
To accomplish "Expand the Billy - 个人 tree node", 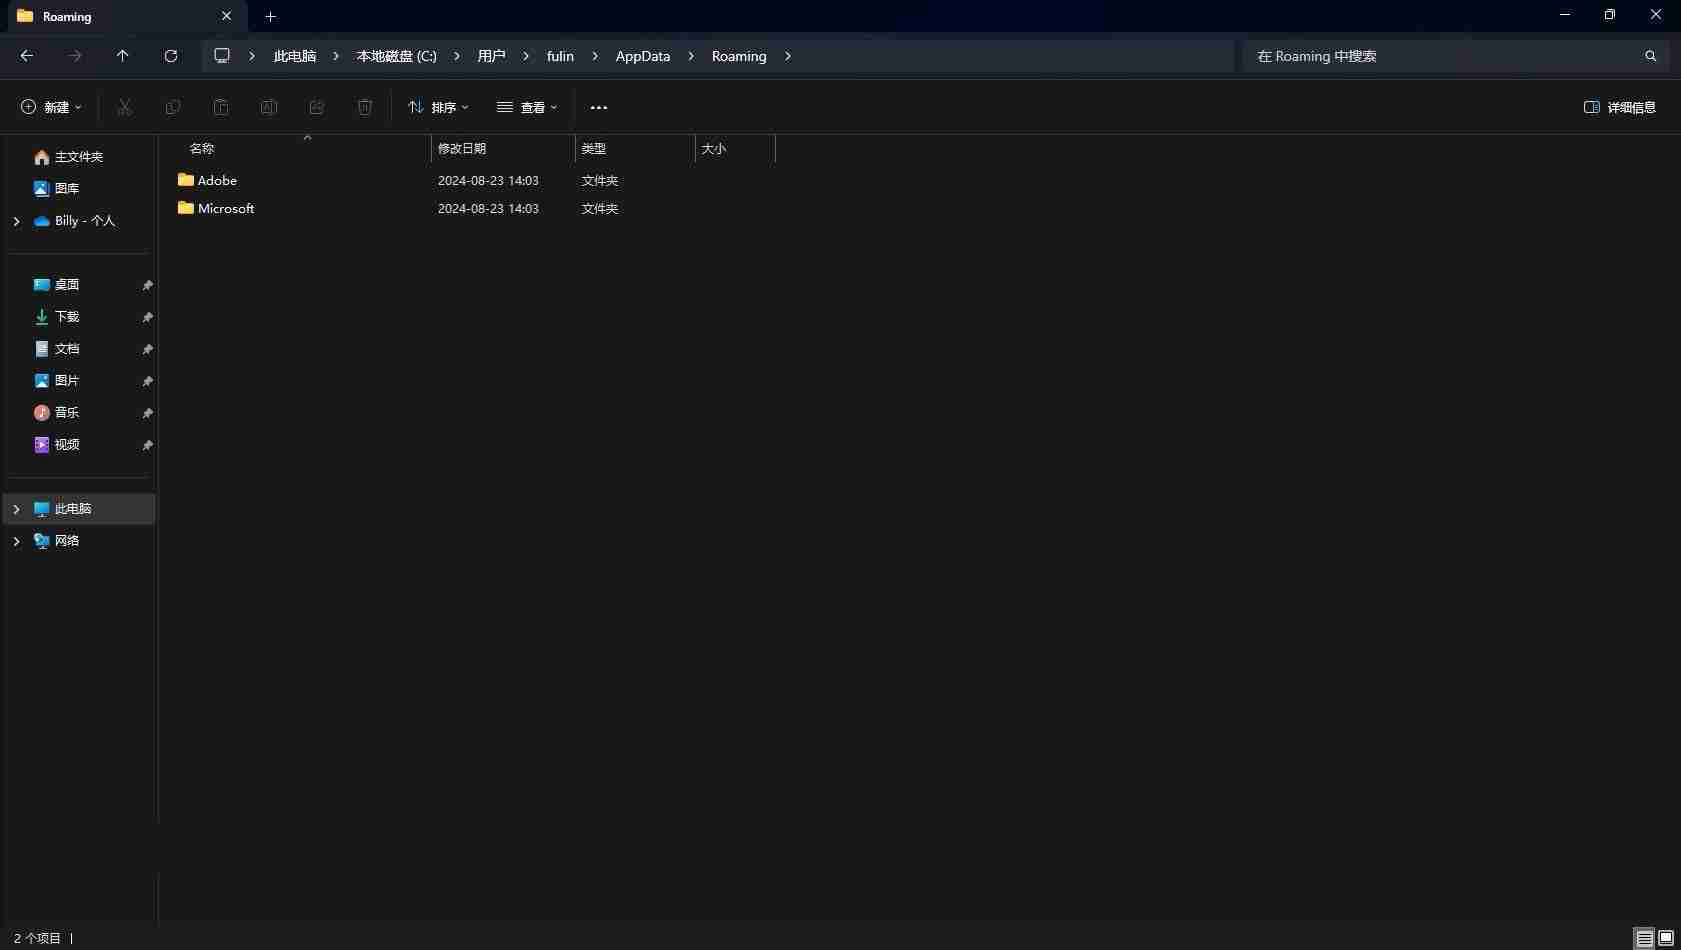I will click(16, 221).
